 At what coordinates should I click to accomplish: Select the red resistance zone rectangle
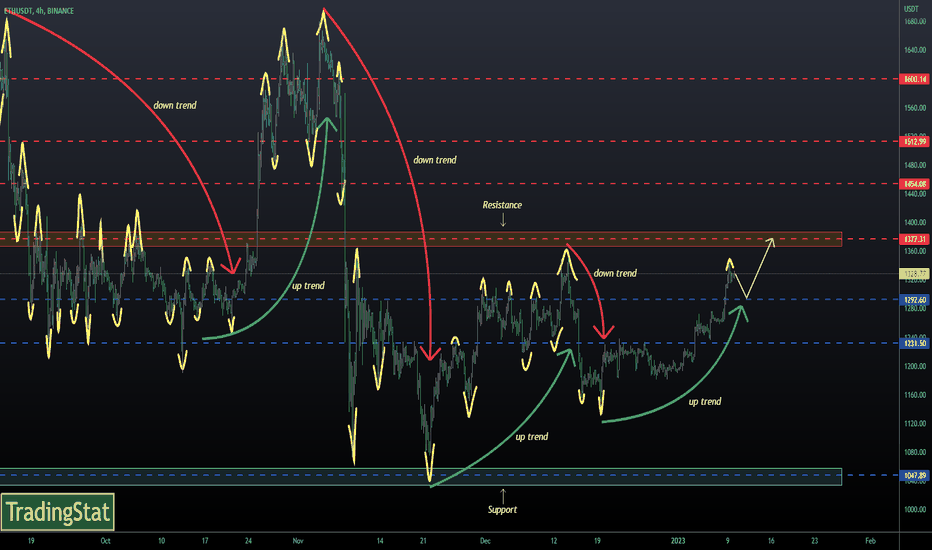(x=421, y=239)
